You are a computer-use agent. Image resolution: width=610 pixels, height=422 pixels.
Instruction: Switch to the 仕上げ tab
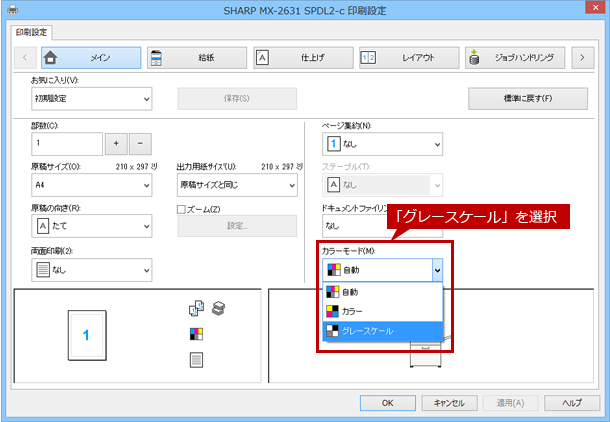[303, 58]
